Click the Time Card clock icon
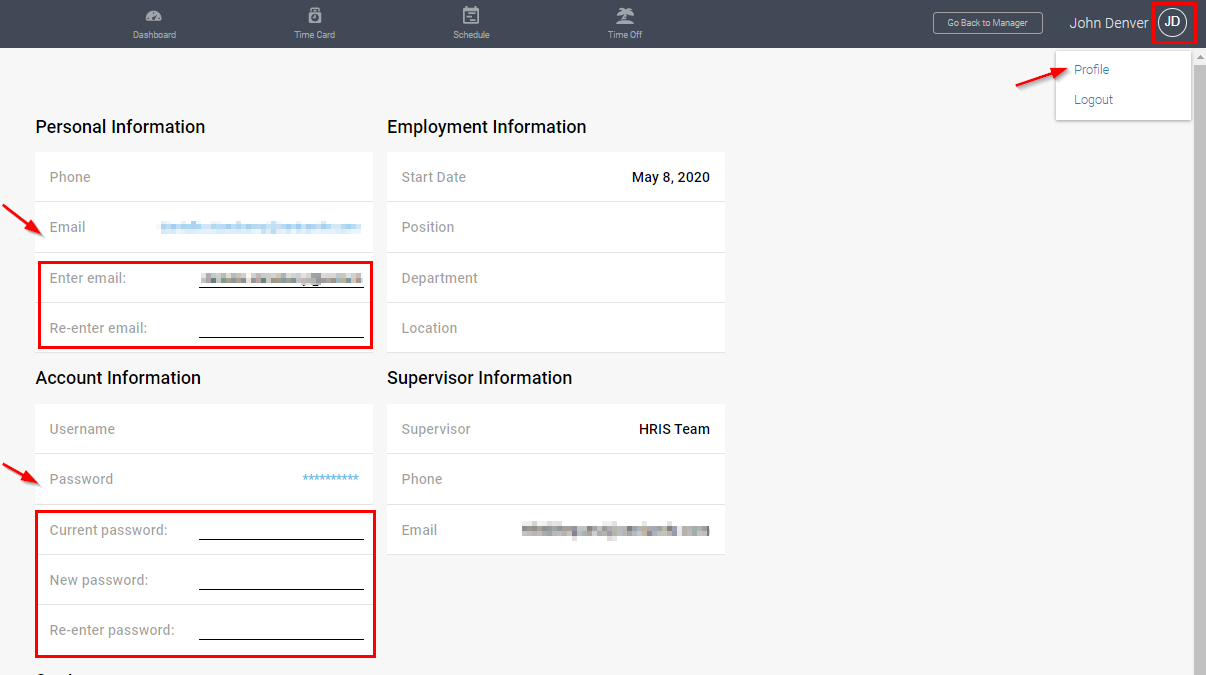 [313, 16]
